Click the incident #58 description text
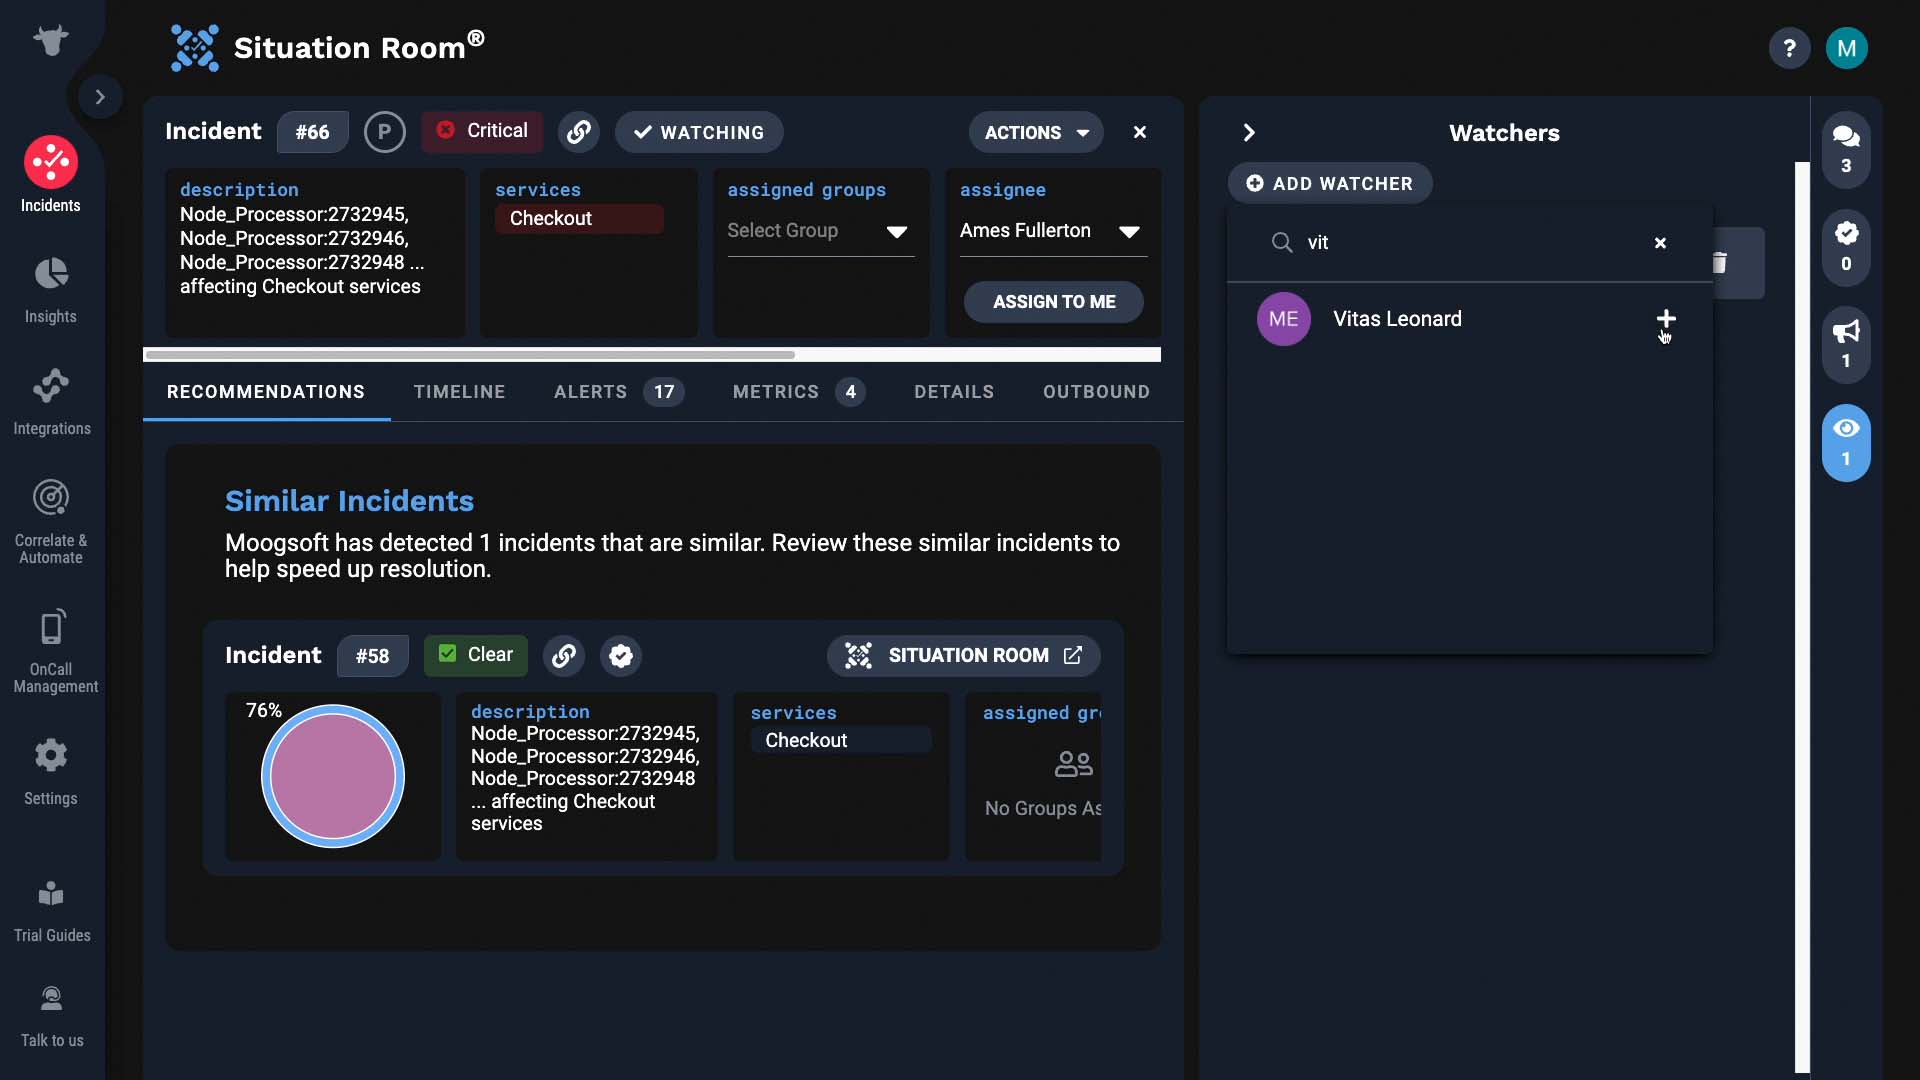 click(x=585, y=778)
